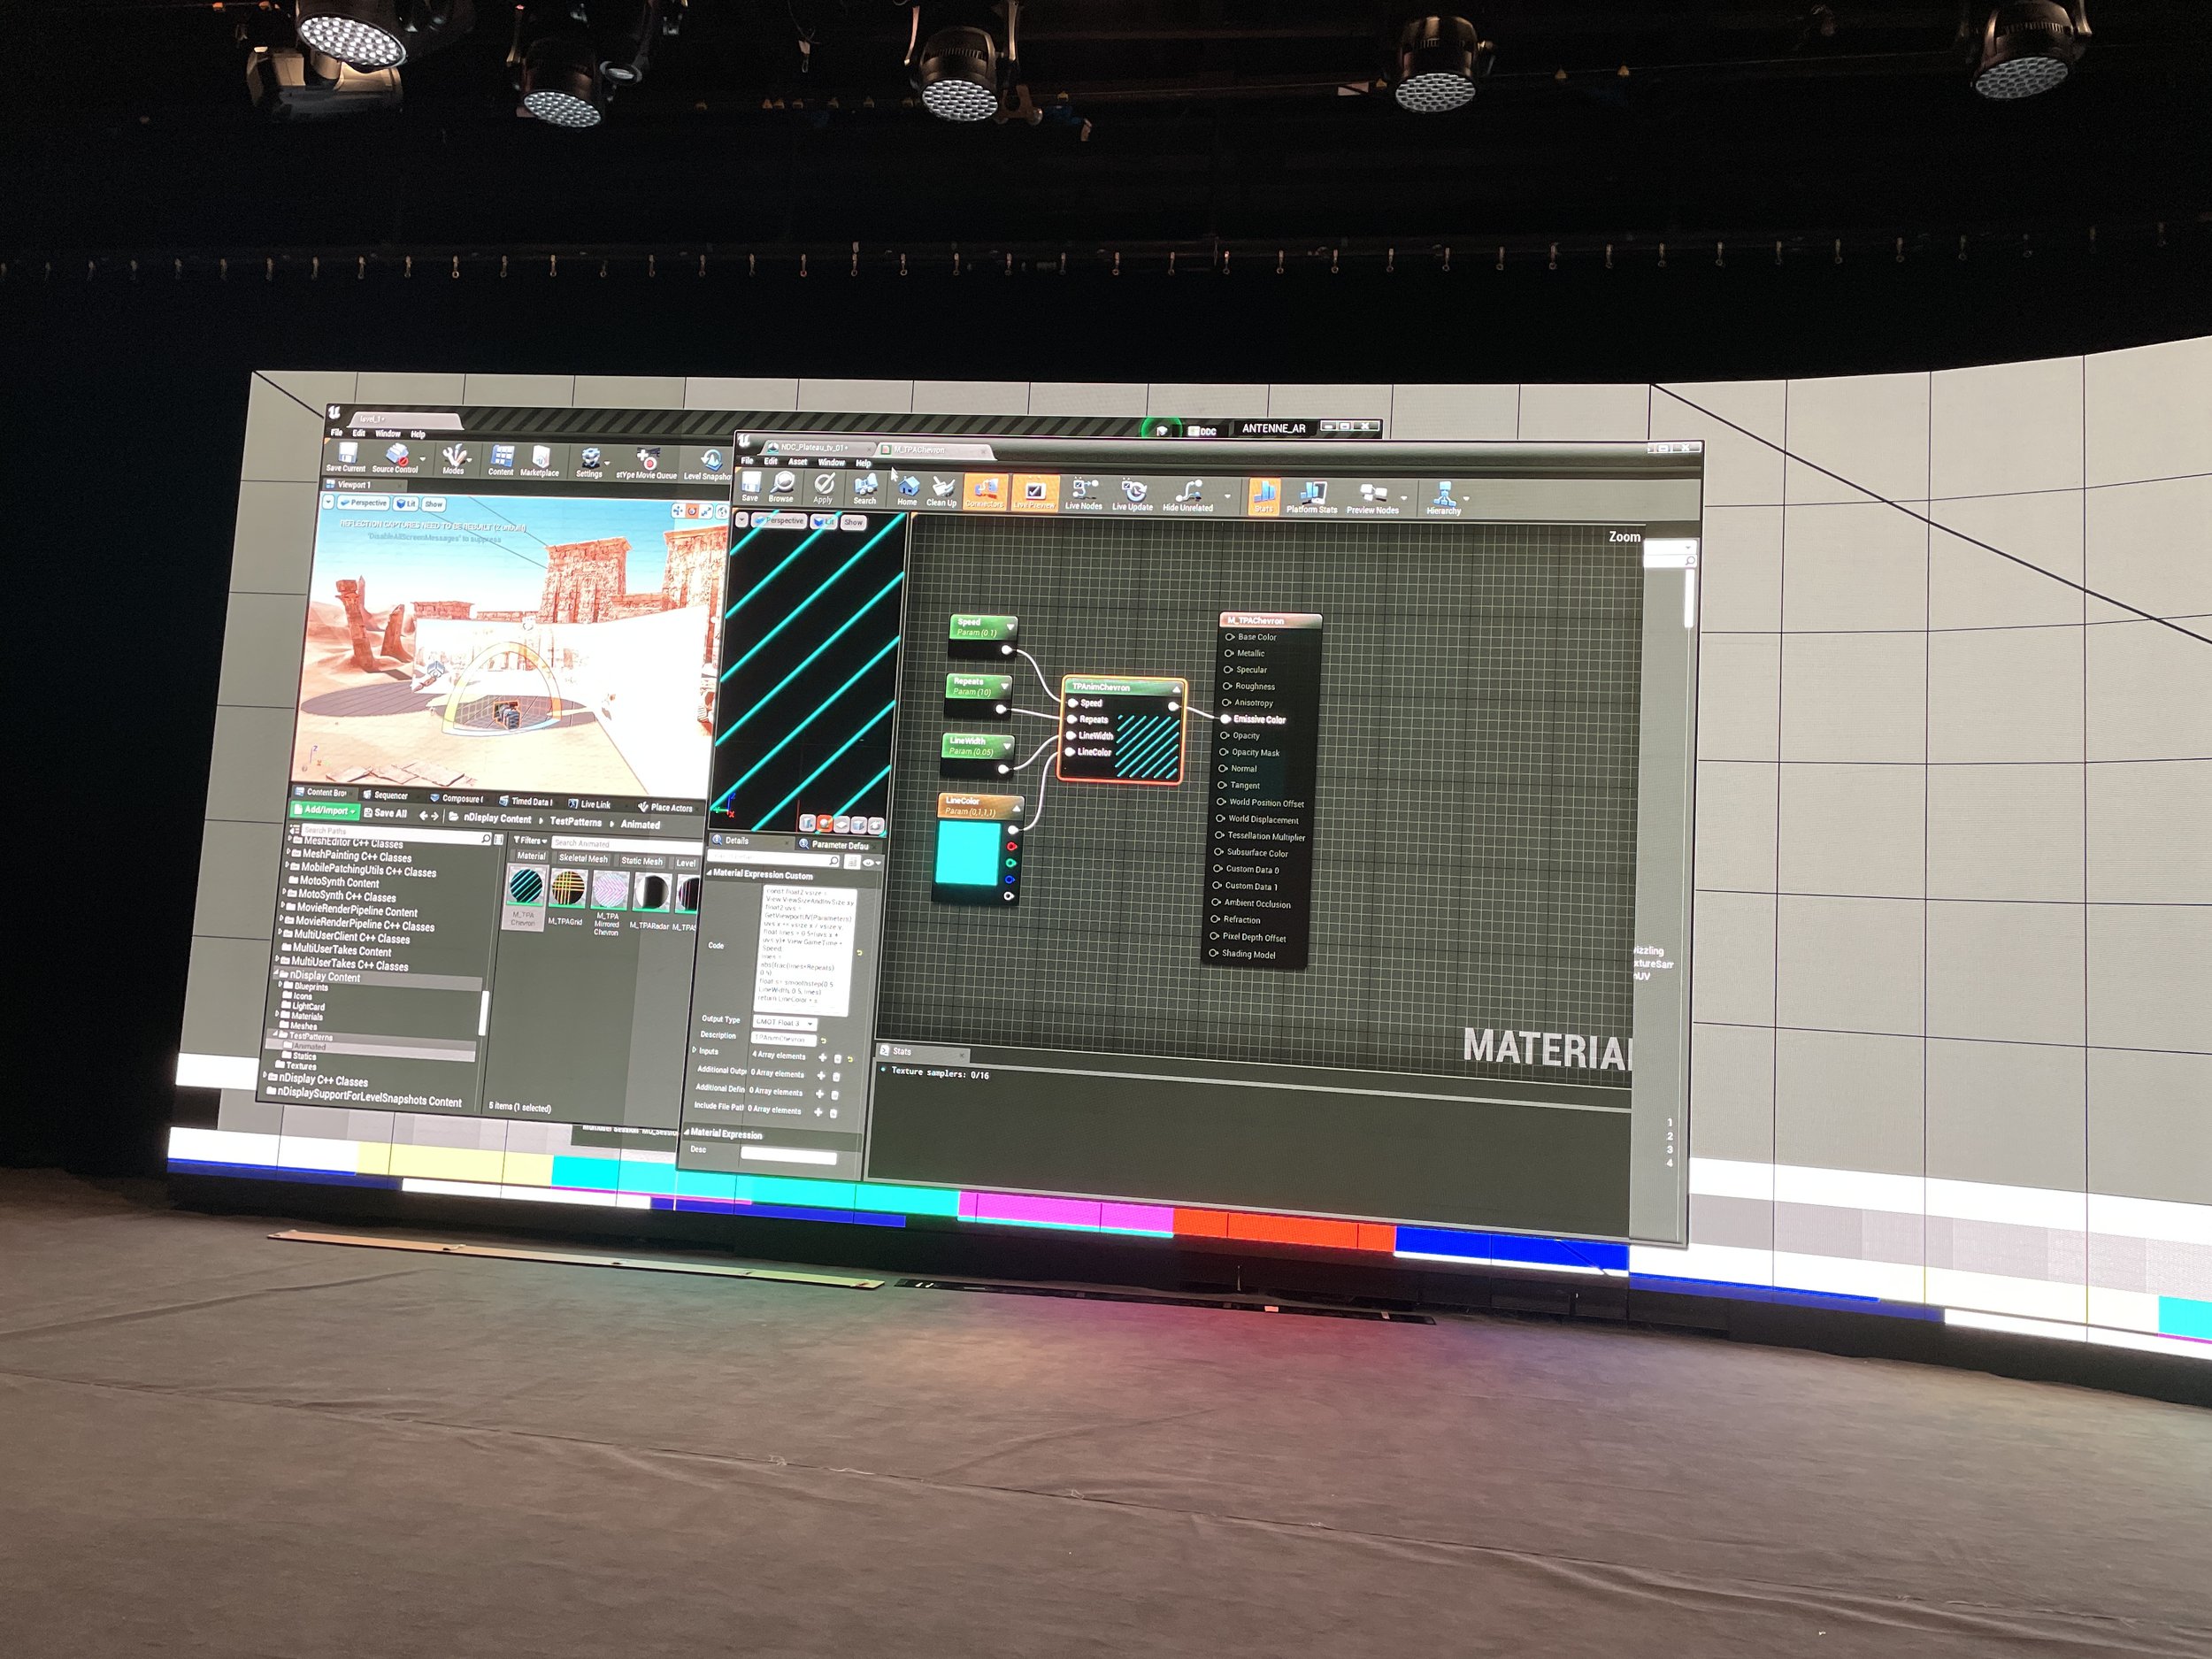2212x1659 pixels.
Task: Click the Platform Stats icon
Action: pyautogui.click(x=1311, y=496)
